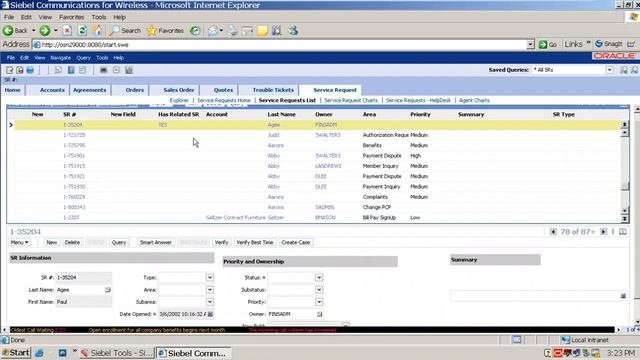The image size is (640, 360).
Task: Click save-query icon beside Saved Queries
Action: (624, 70)
